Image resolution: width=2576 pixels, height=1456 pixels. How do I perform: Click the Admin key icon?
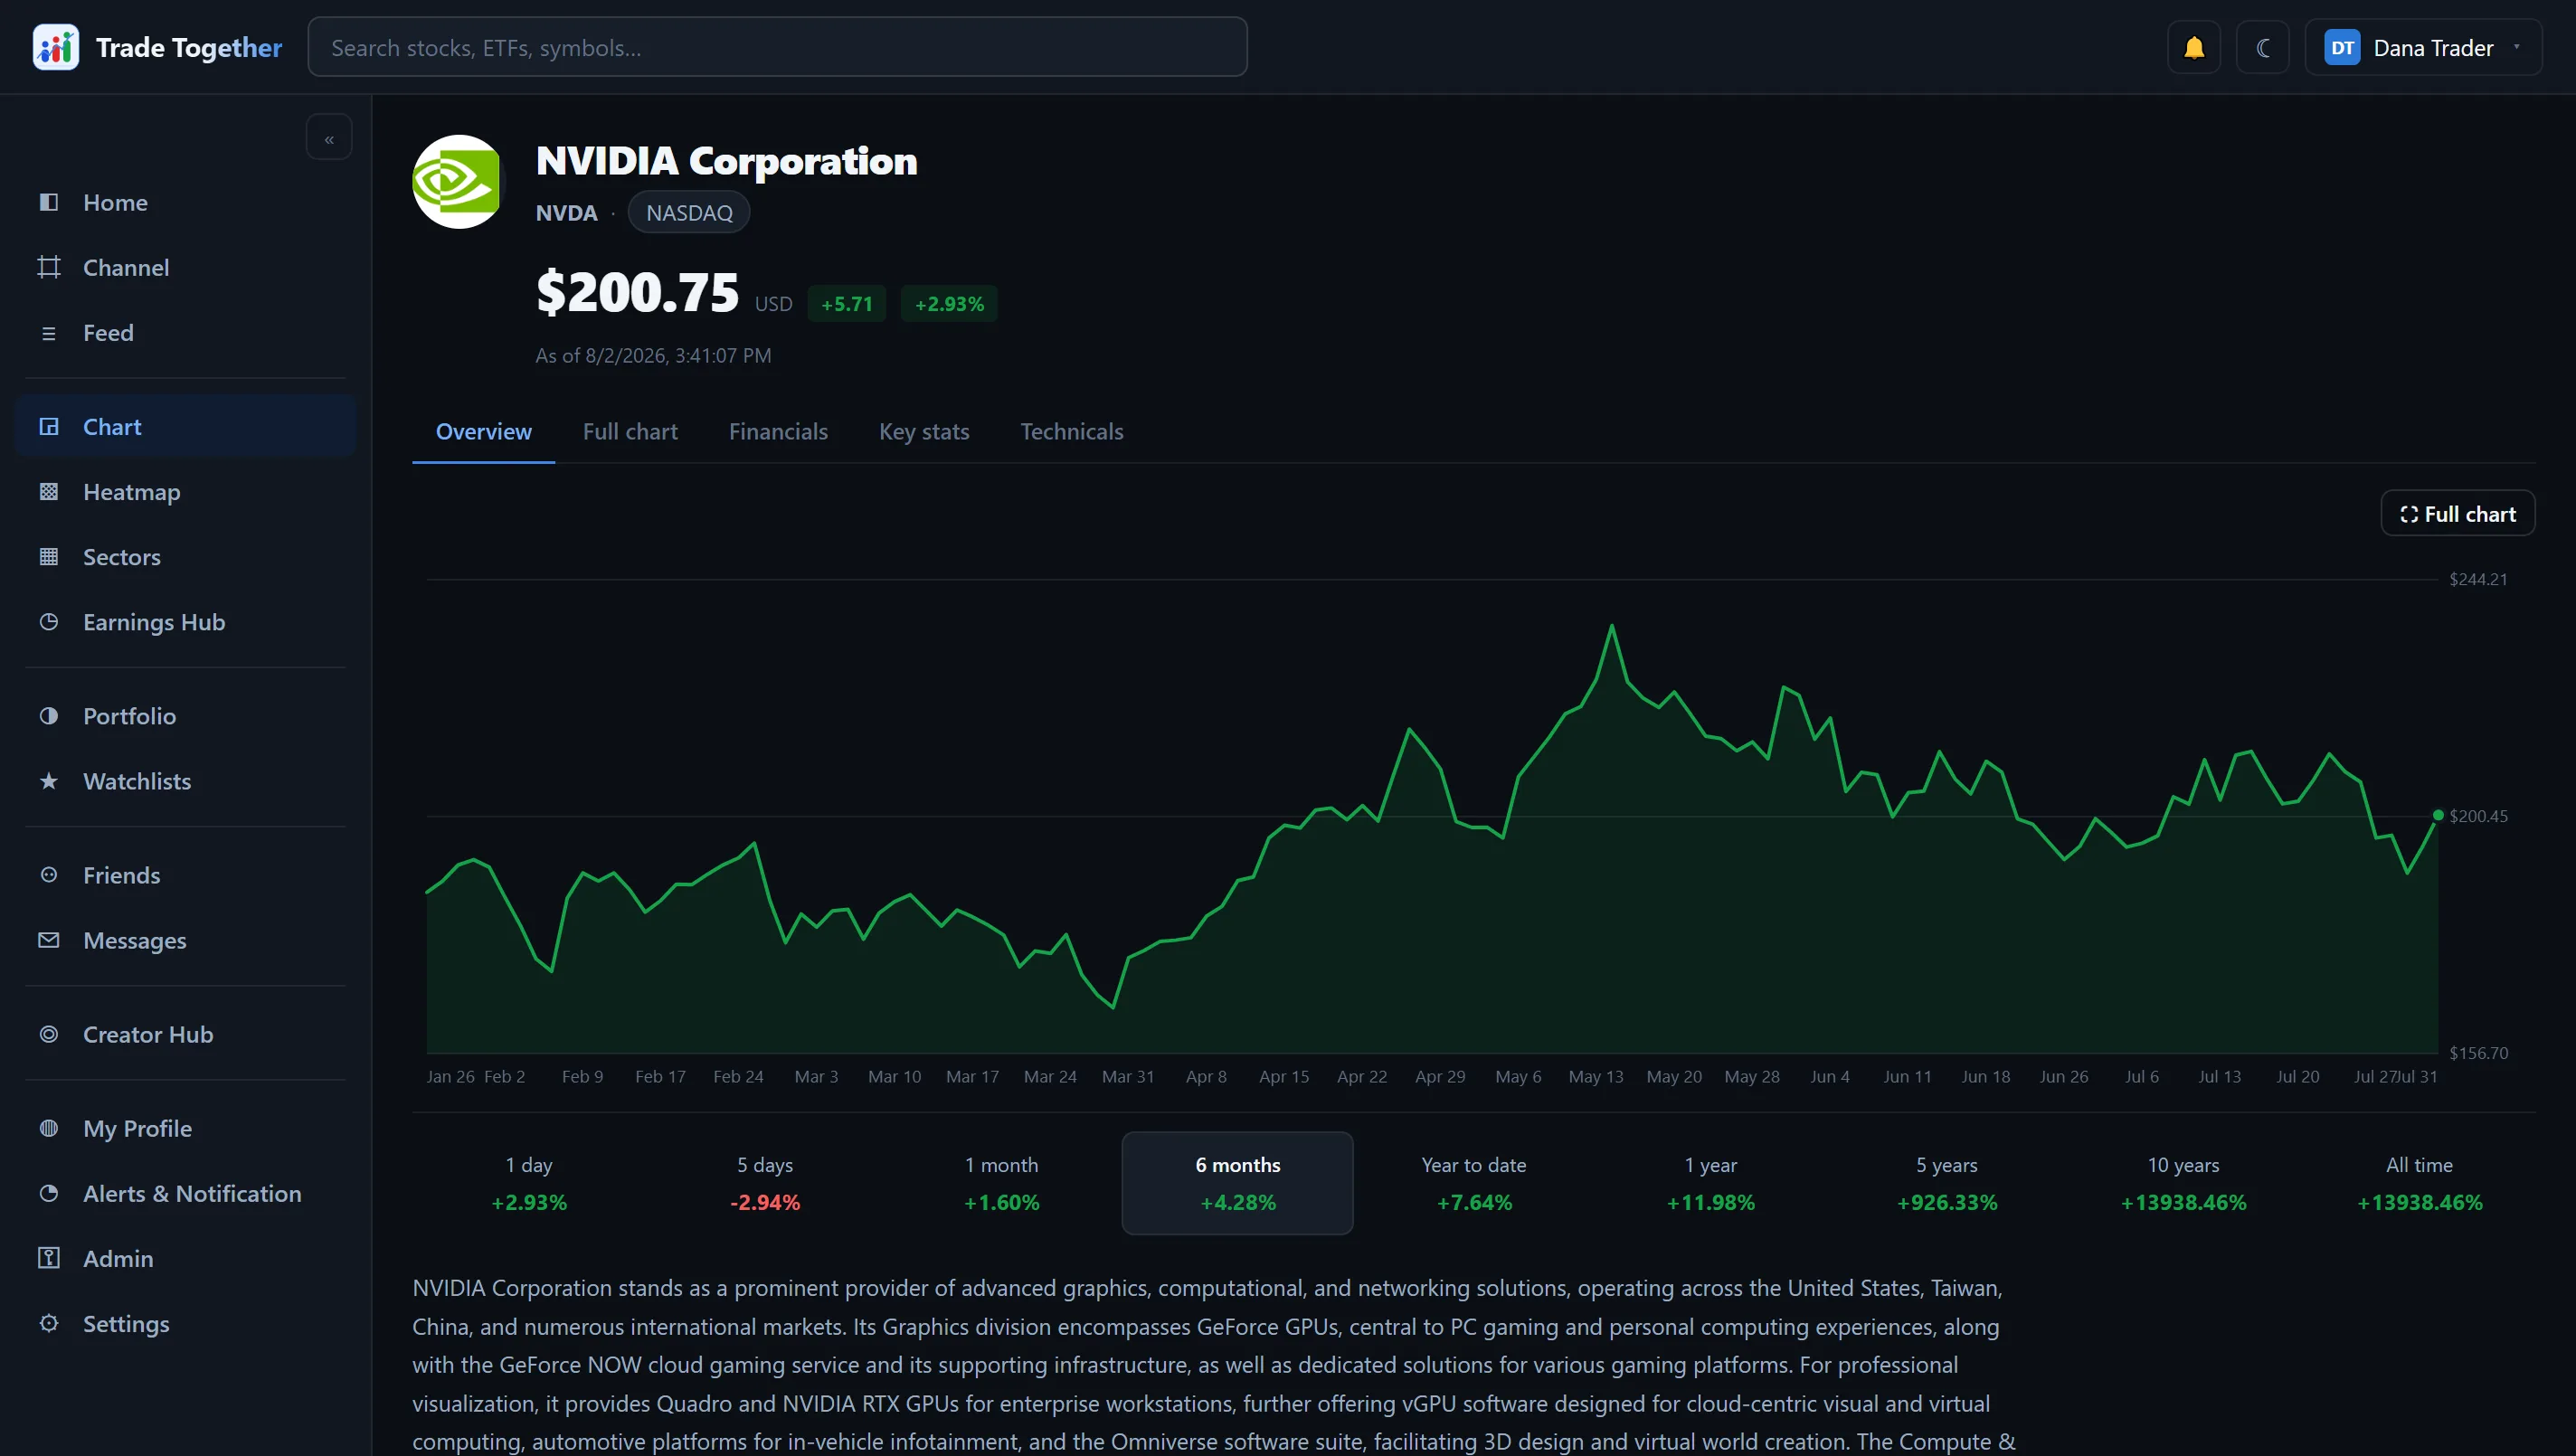coord(48,1258)
